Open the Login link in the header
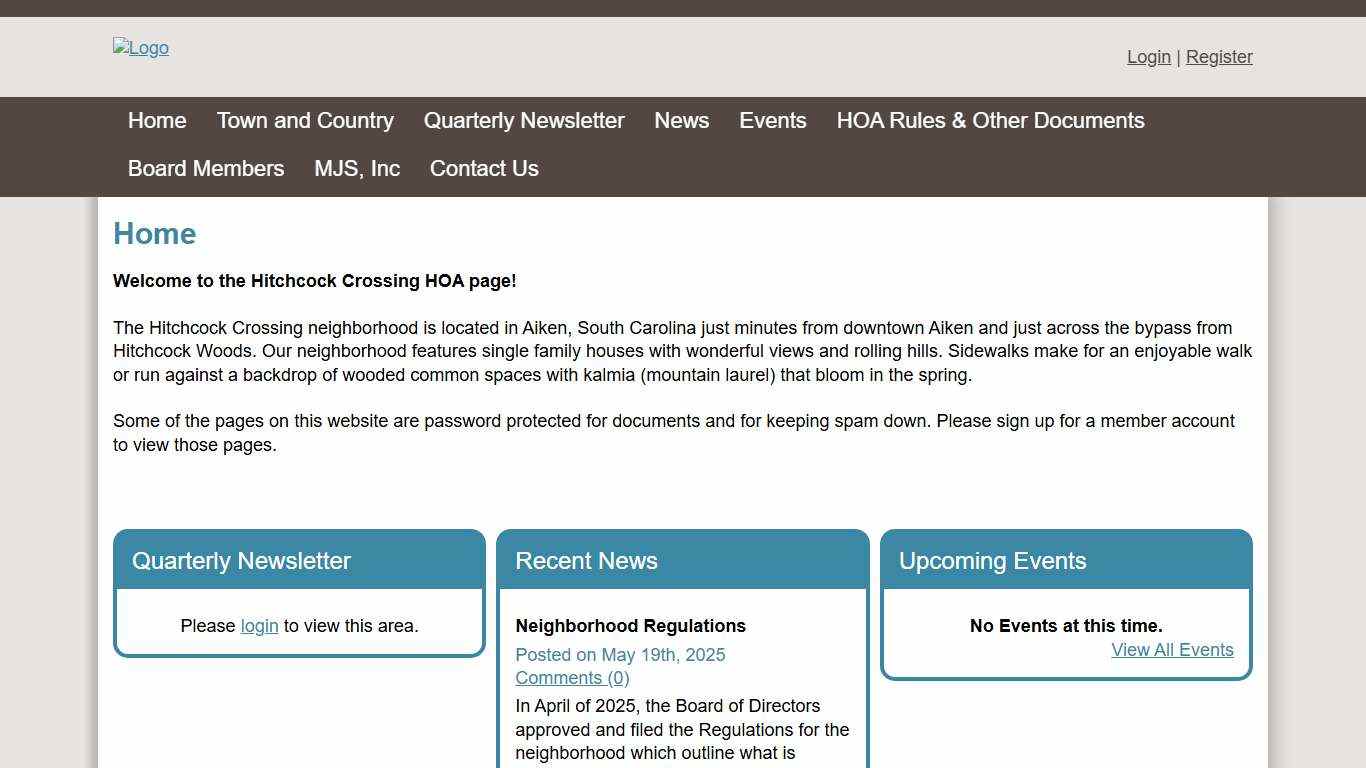This screenshot has width=1366, height=768. coord(1148,57)
